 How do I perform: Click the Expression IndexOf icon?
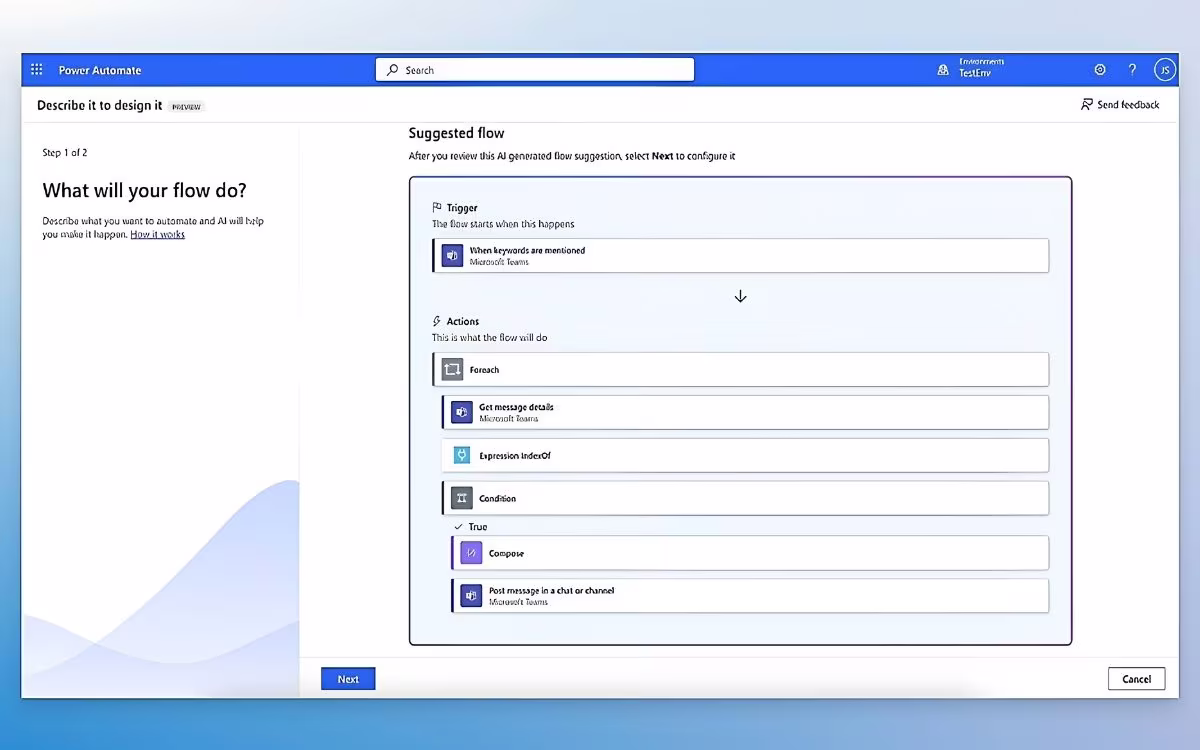(x=461, y=455)
